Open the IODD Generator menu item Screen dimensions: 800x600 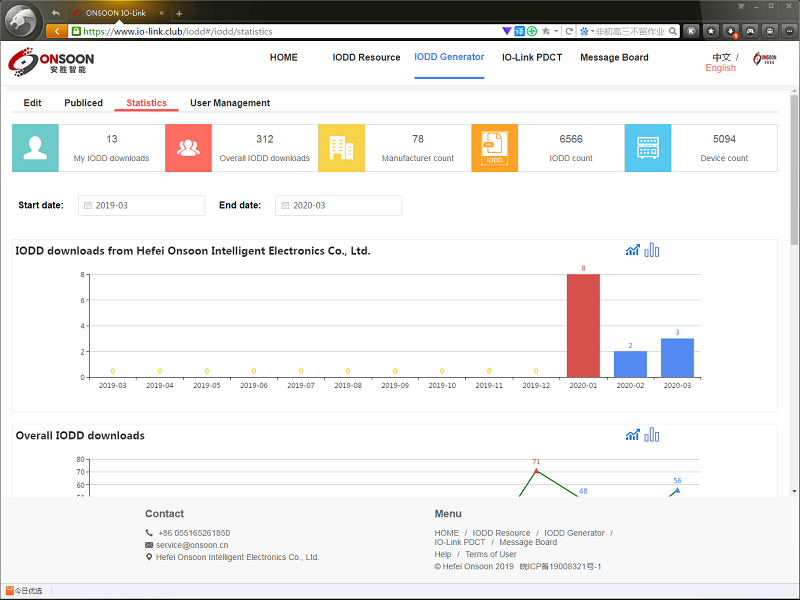449,57
